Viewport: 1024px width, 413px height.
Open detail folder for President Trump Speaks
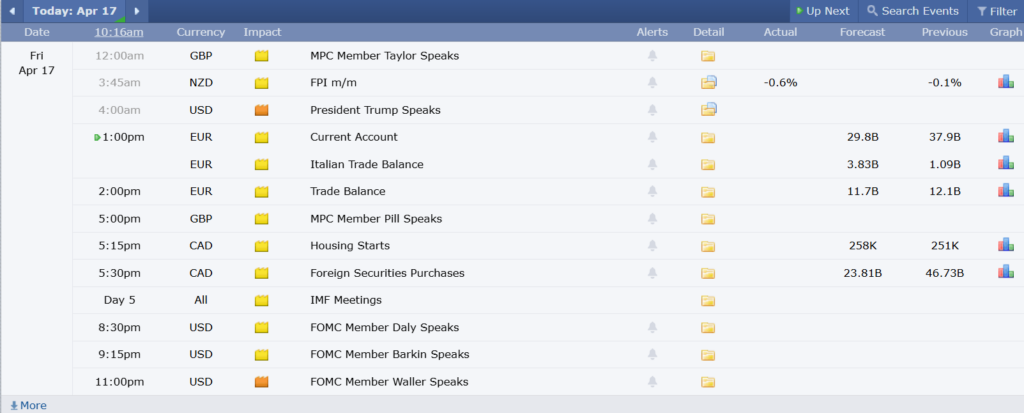pyautogui.click(x=708, y=110)
